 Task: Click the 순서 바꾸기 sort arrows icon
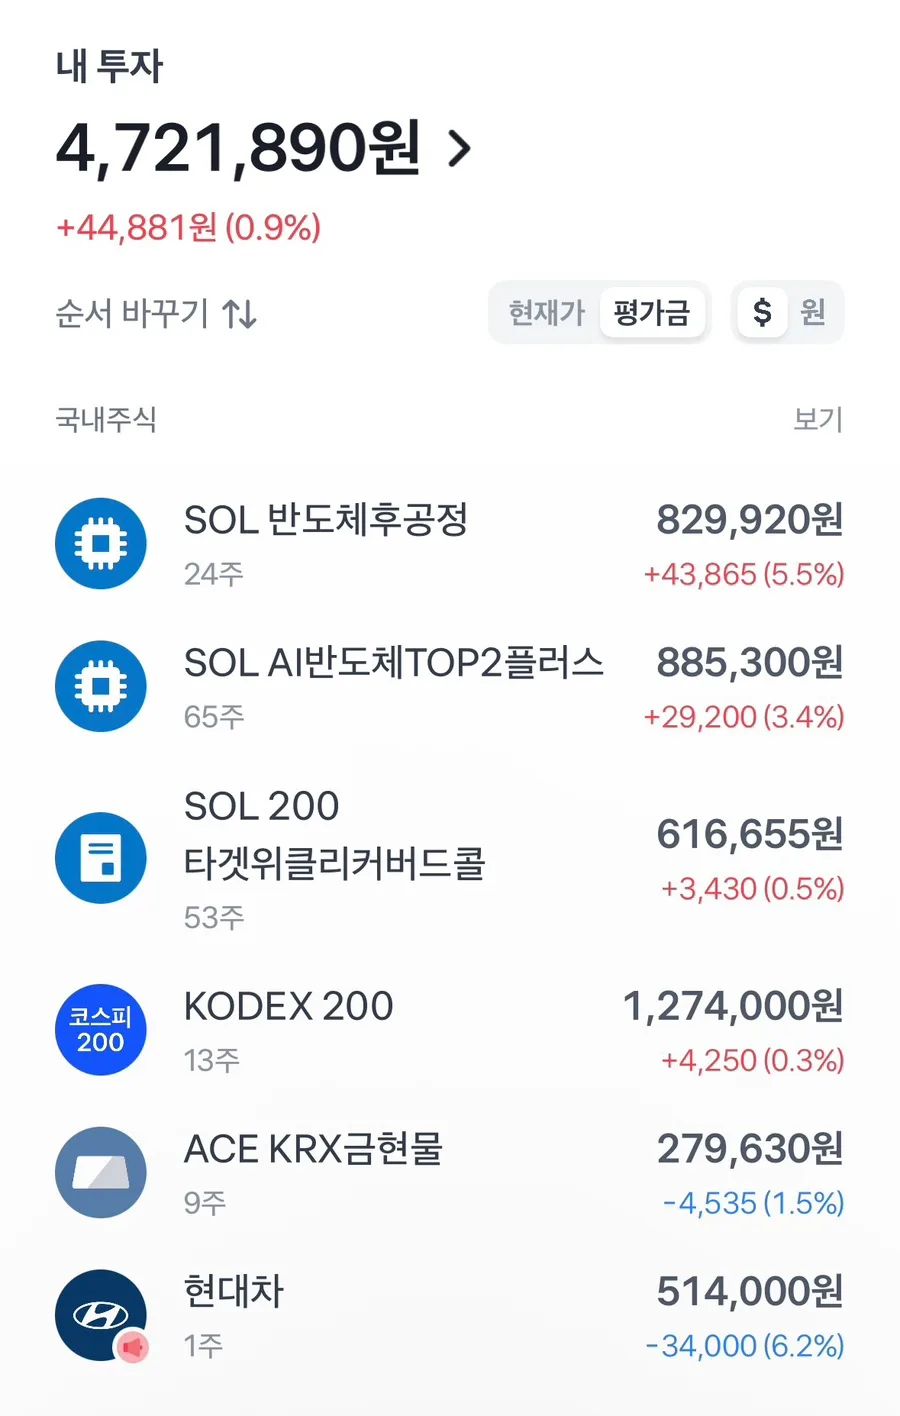[240, 314]
